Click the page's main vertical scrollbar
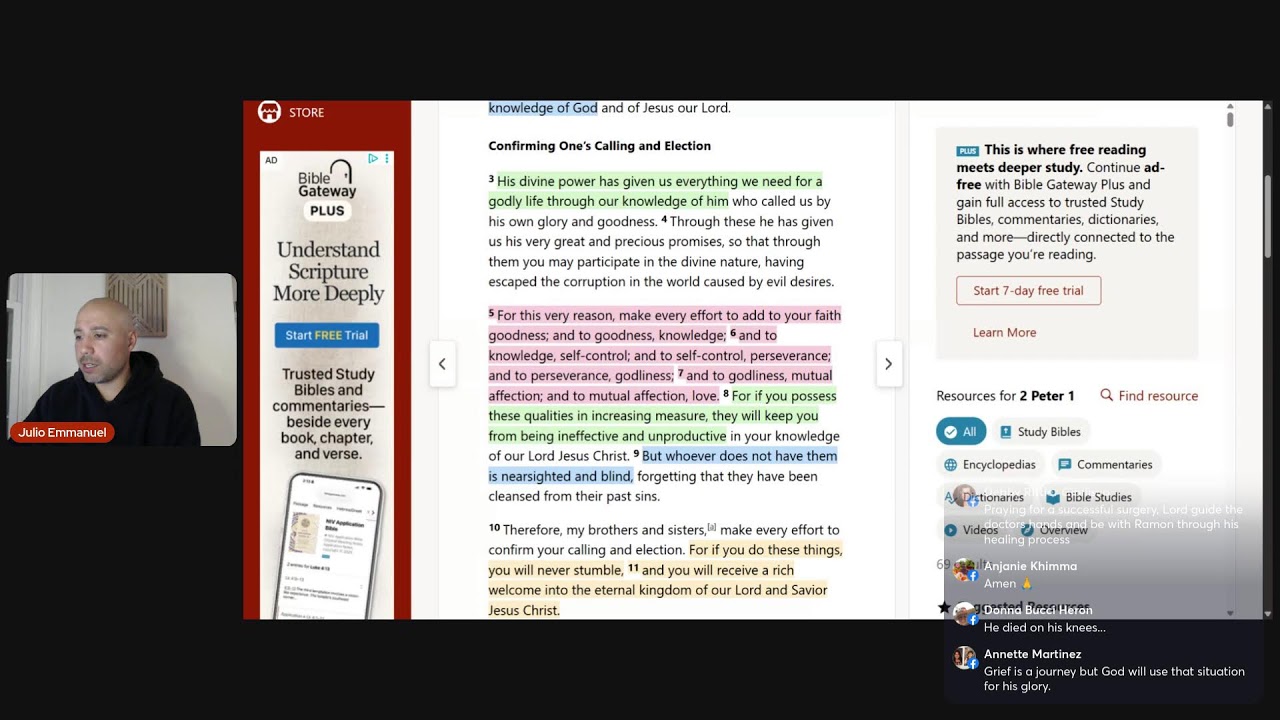This screenshot has width=1280, height=720. [1268, 215]
